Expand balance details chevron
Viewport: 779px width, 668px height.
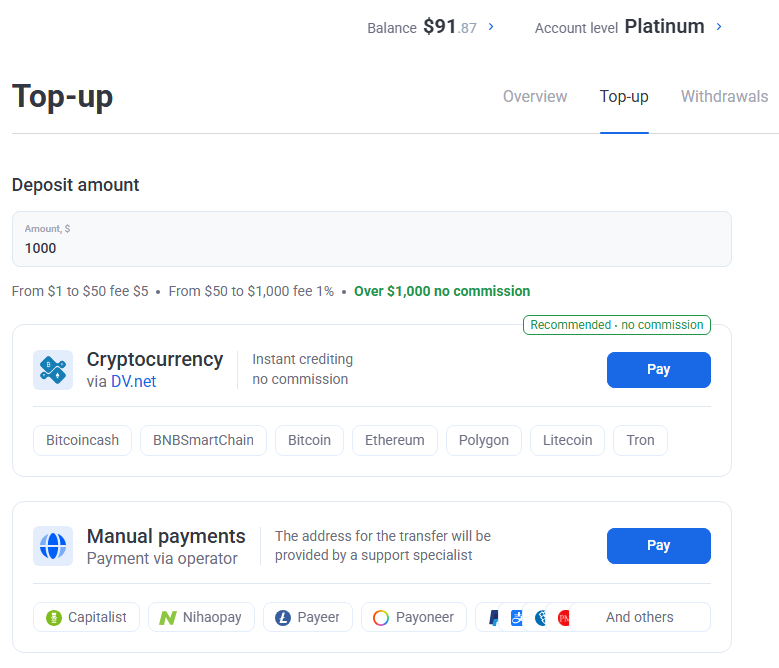(x=491, y=27)
